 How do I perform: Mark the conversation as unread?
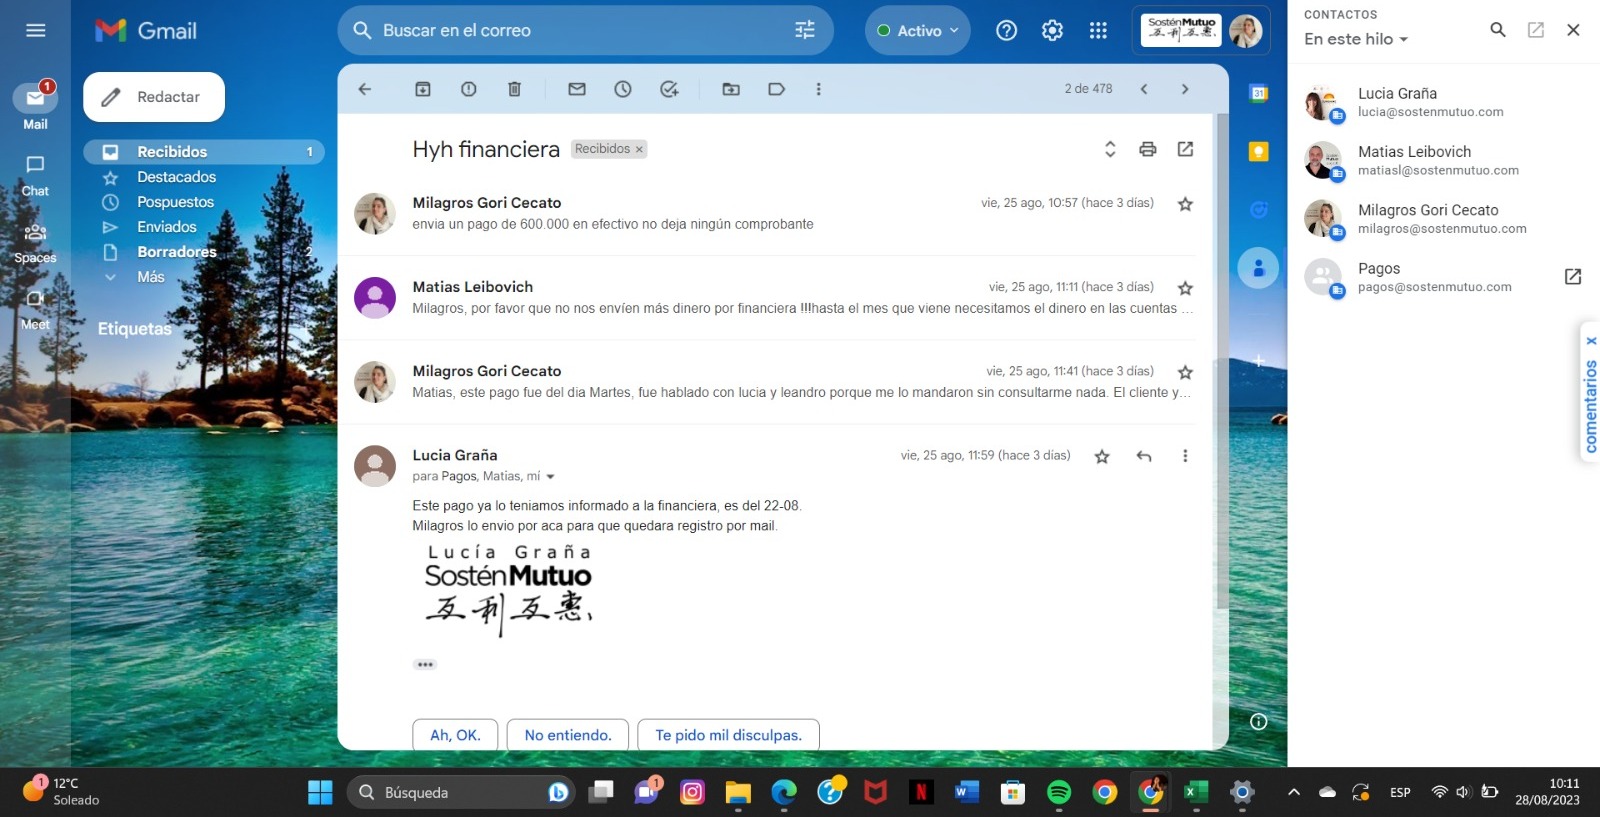[x=577, y=89]
